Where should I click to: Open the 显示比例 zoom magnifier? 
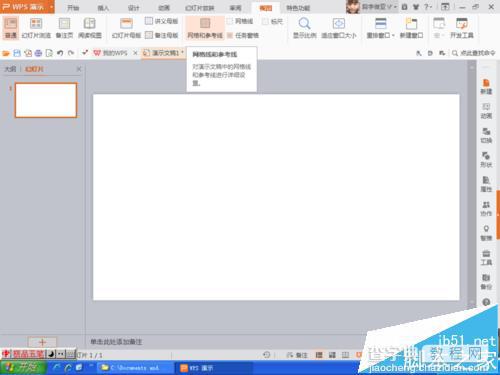(304, 28)
